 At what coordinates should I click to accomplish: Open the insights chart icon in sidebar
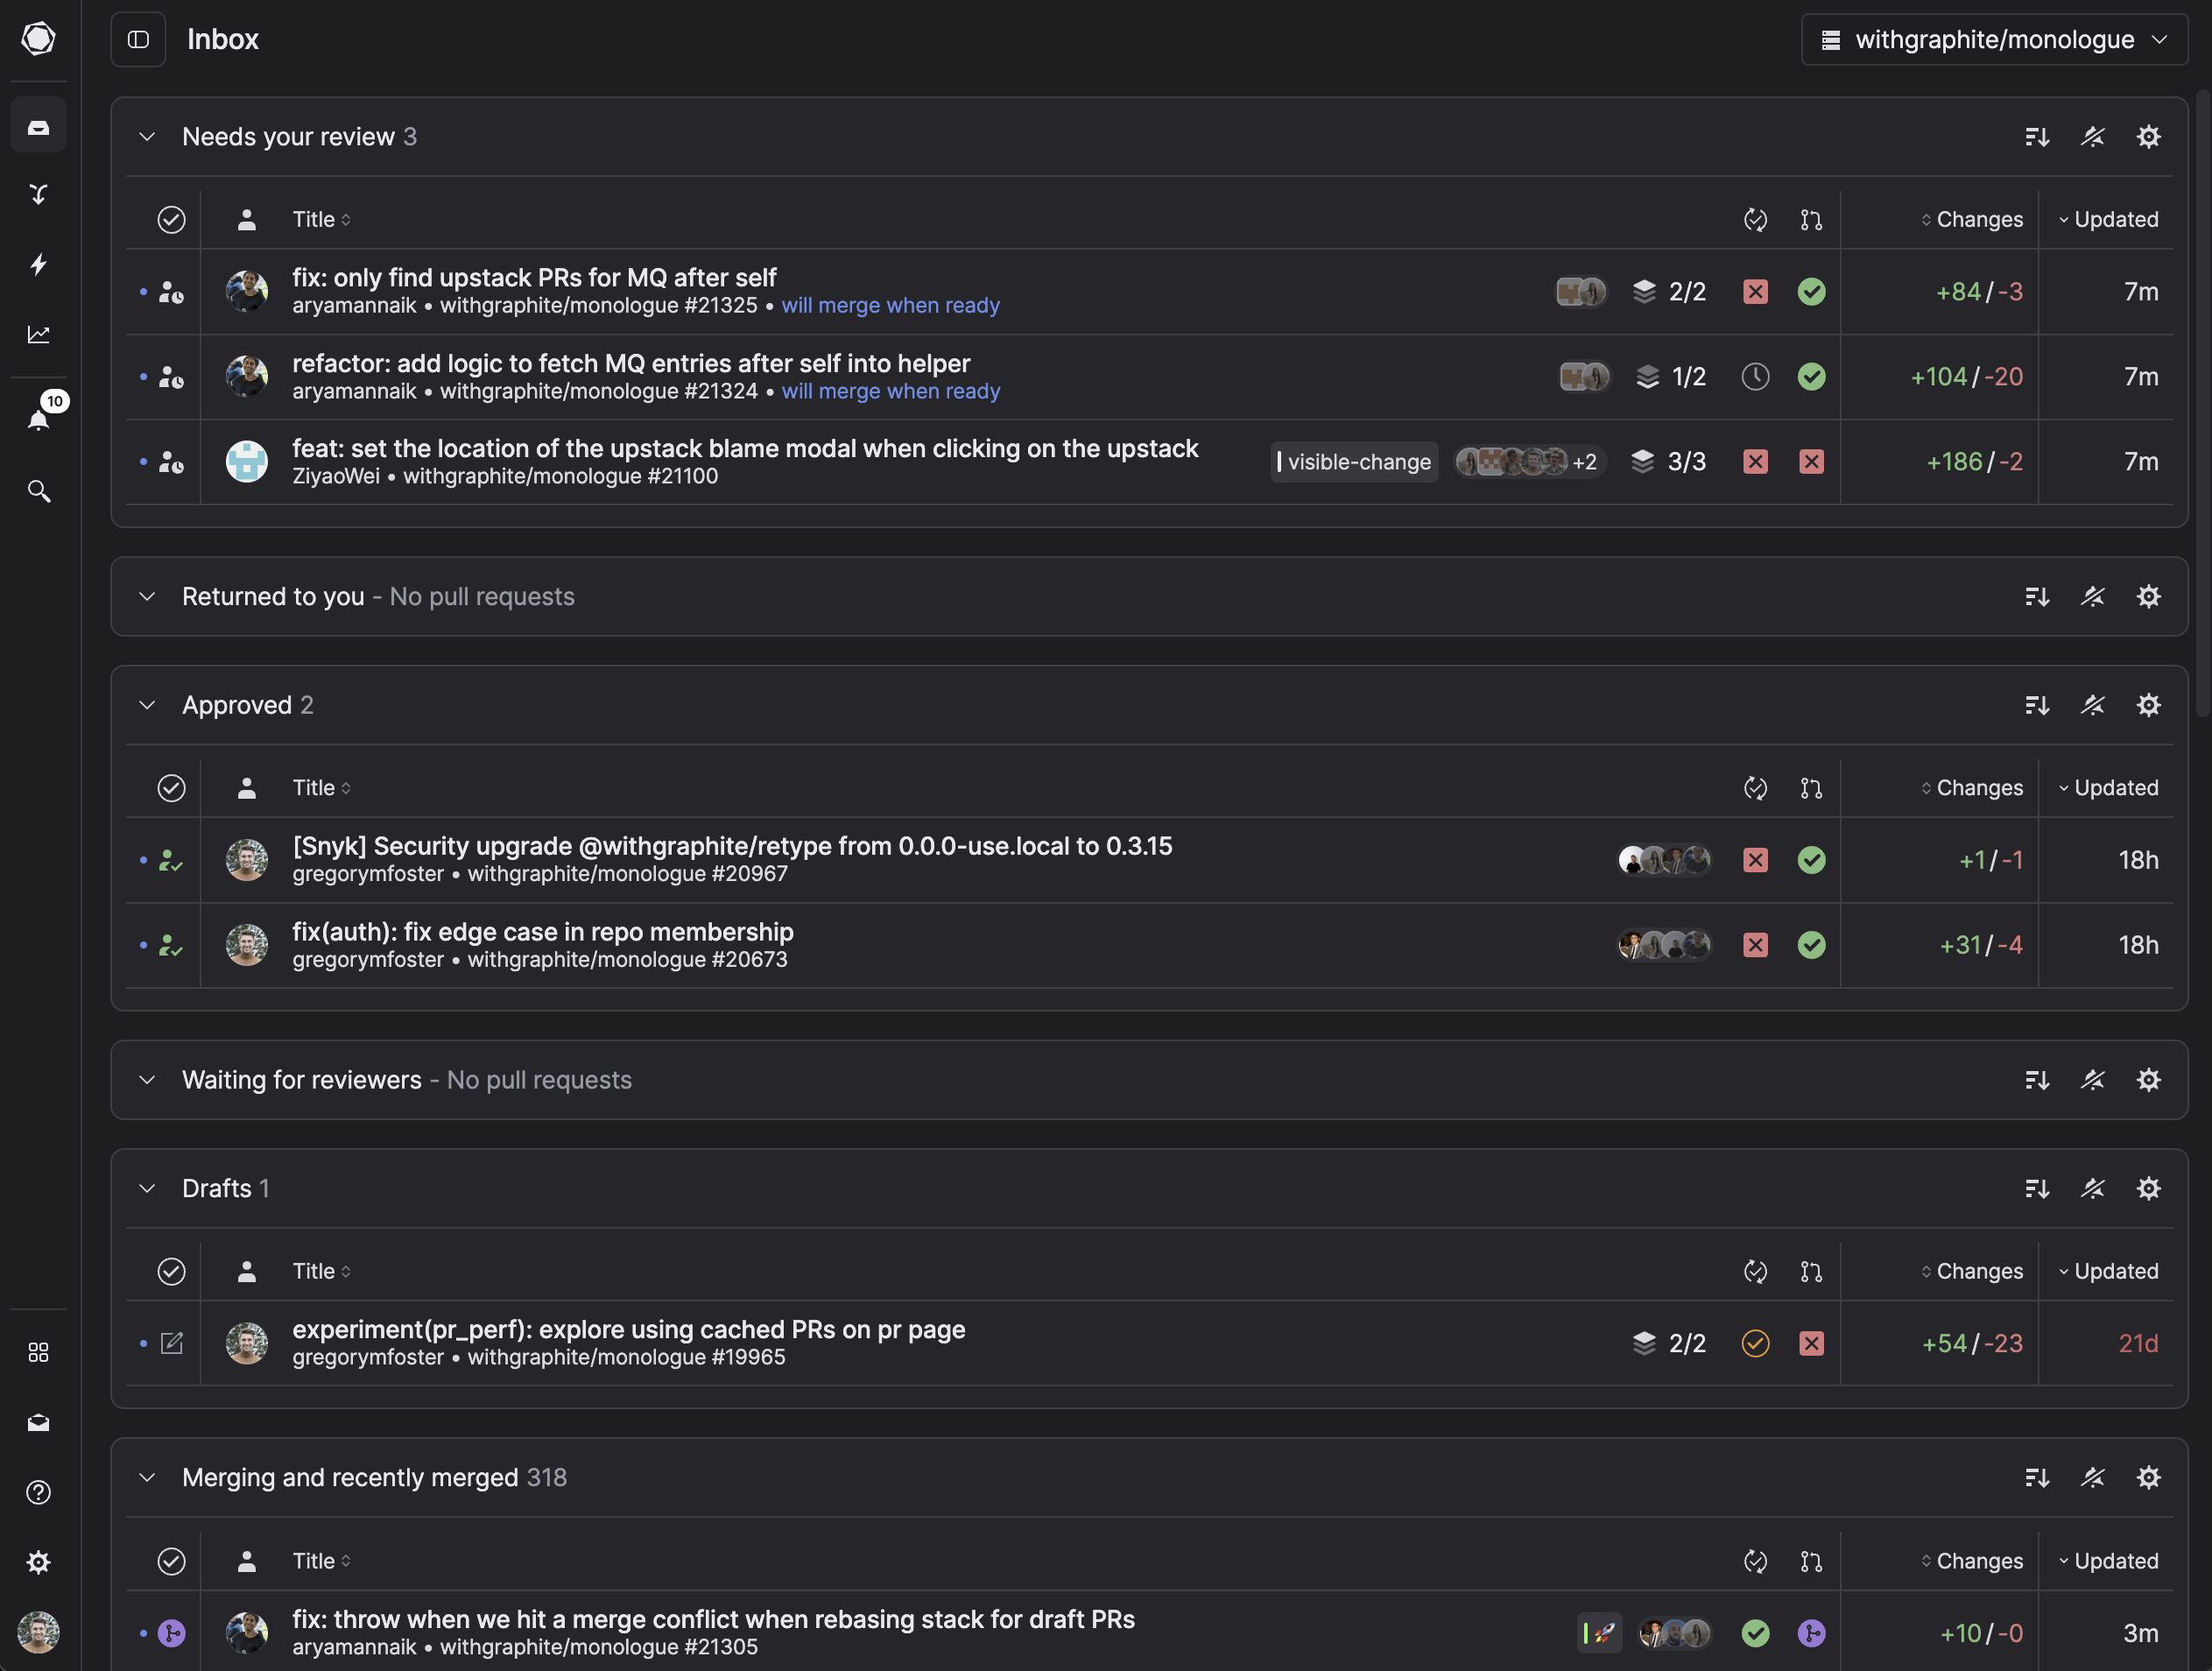click(39, 335)
